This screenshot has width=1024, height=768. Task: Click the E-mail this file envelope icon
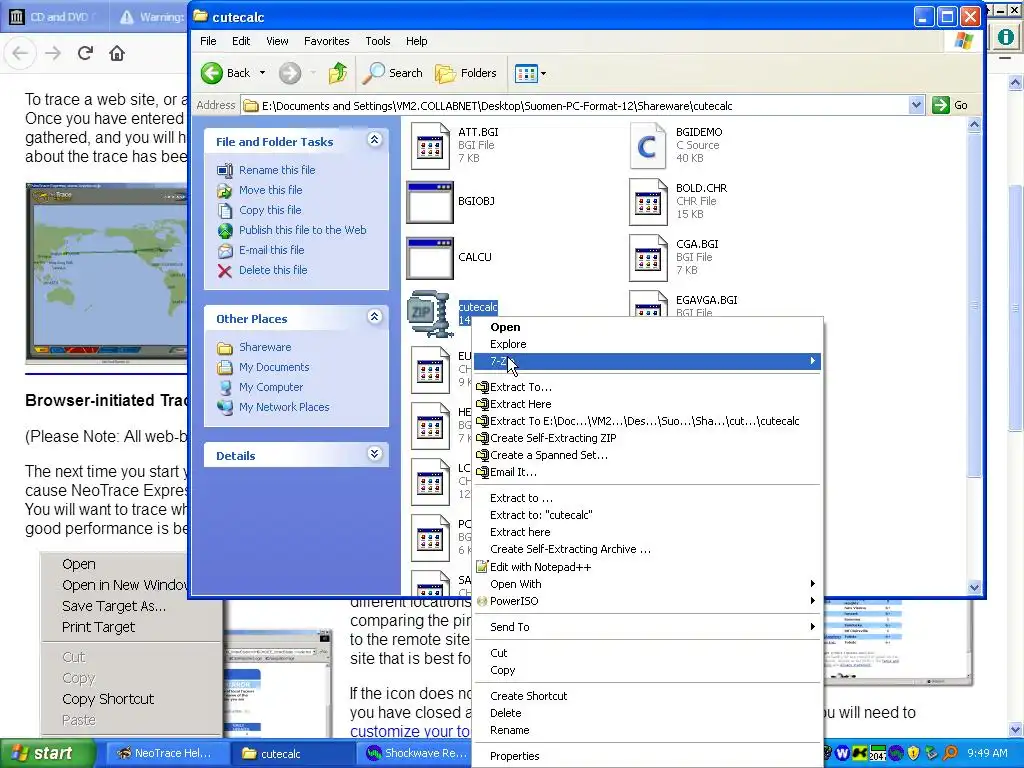point(225,251)
